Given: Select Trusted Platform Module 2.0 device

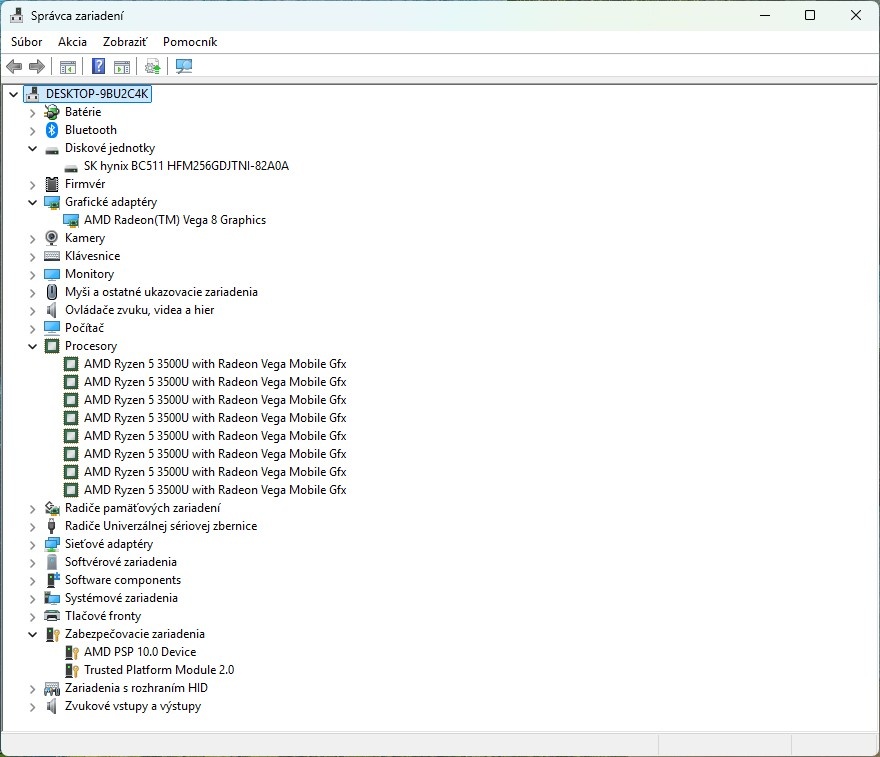Looking at the screenshot, I should click(x=158, y=670).
